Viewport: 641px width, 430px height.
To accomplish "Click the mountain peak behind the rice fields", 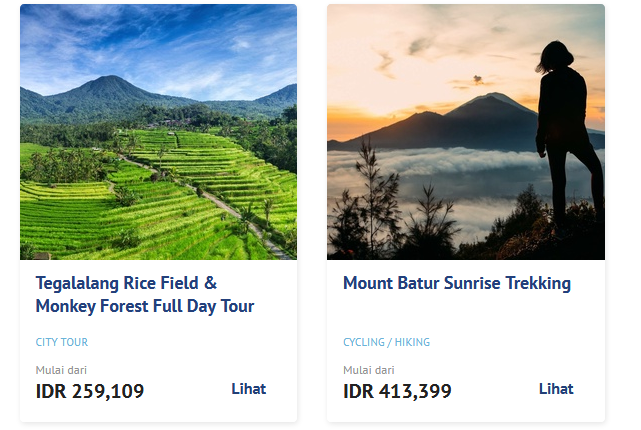I will 110,82.
